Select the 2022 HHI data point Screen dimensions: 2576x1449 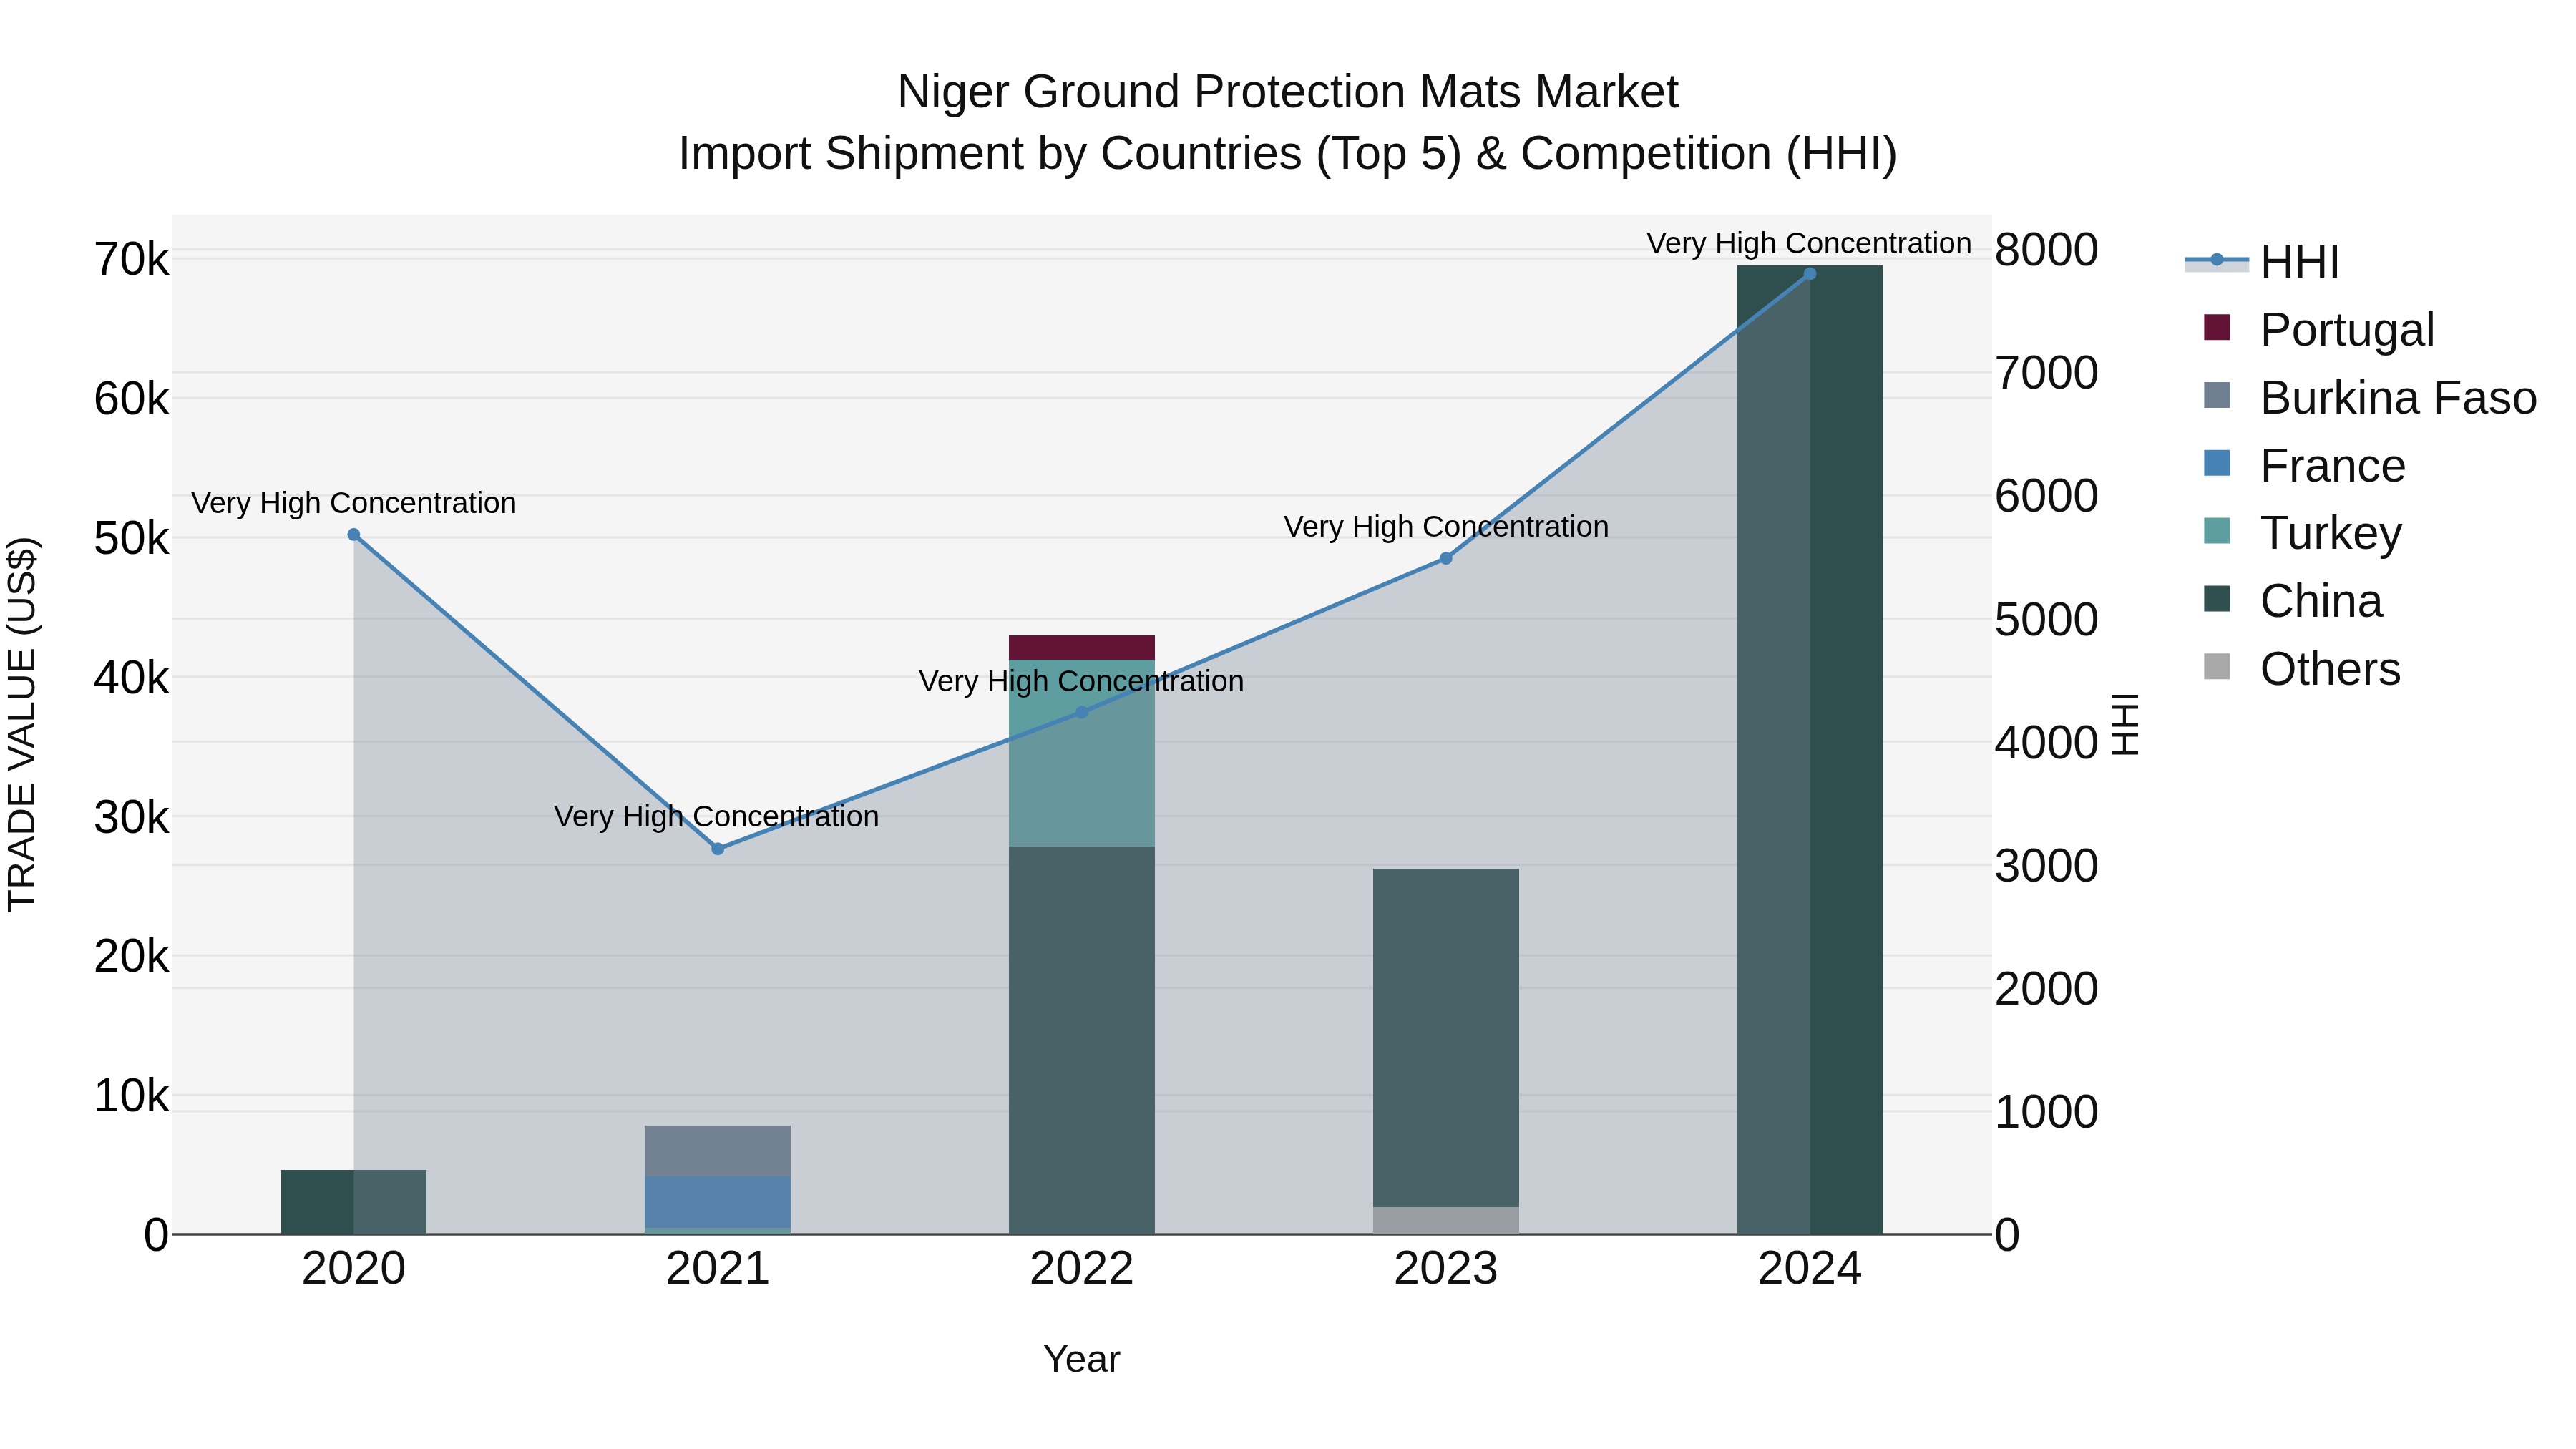[x=1082, y=713]
